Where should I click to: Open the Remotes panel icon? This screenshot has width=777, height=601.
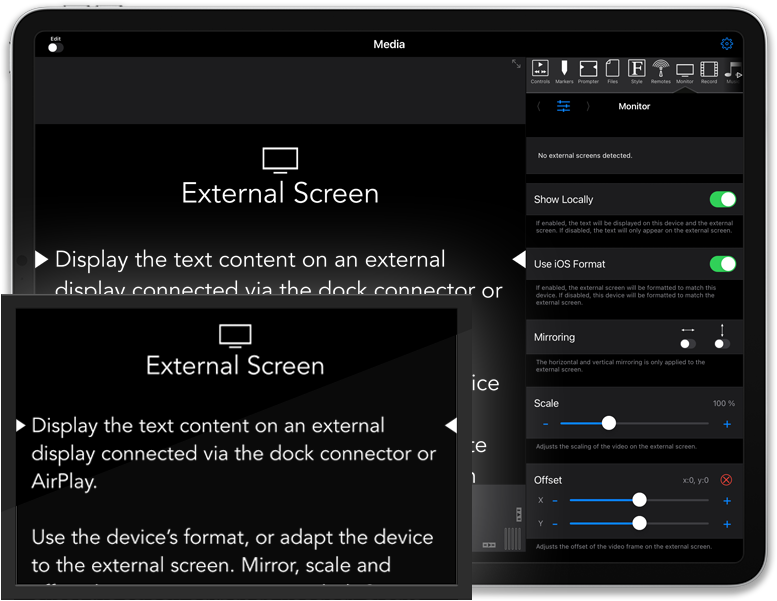point(661,71)
